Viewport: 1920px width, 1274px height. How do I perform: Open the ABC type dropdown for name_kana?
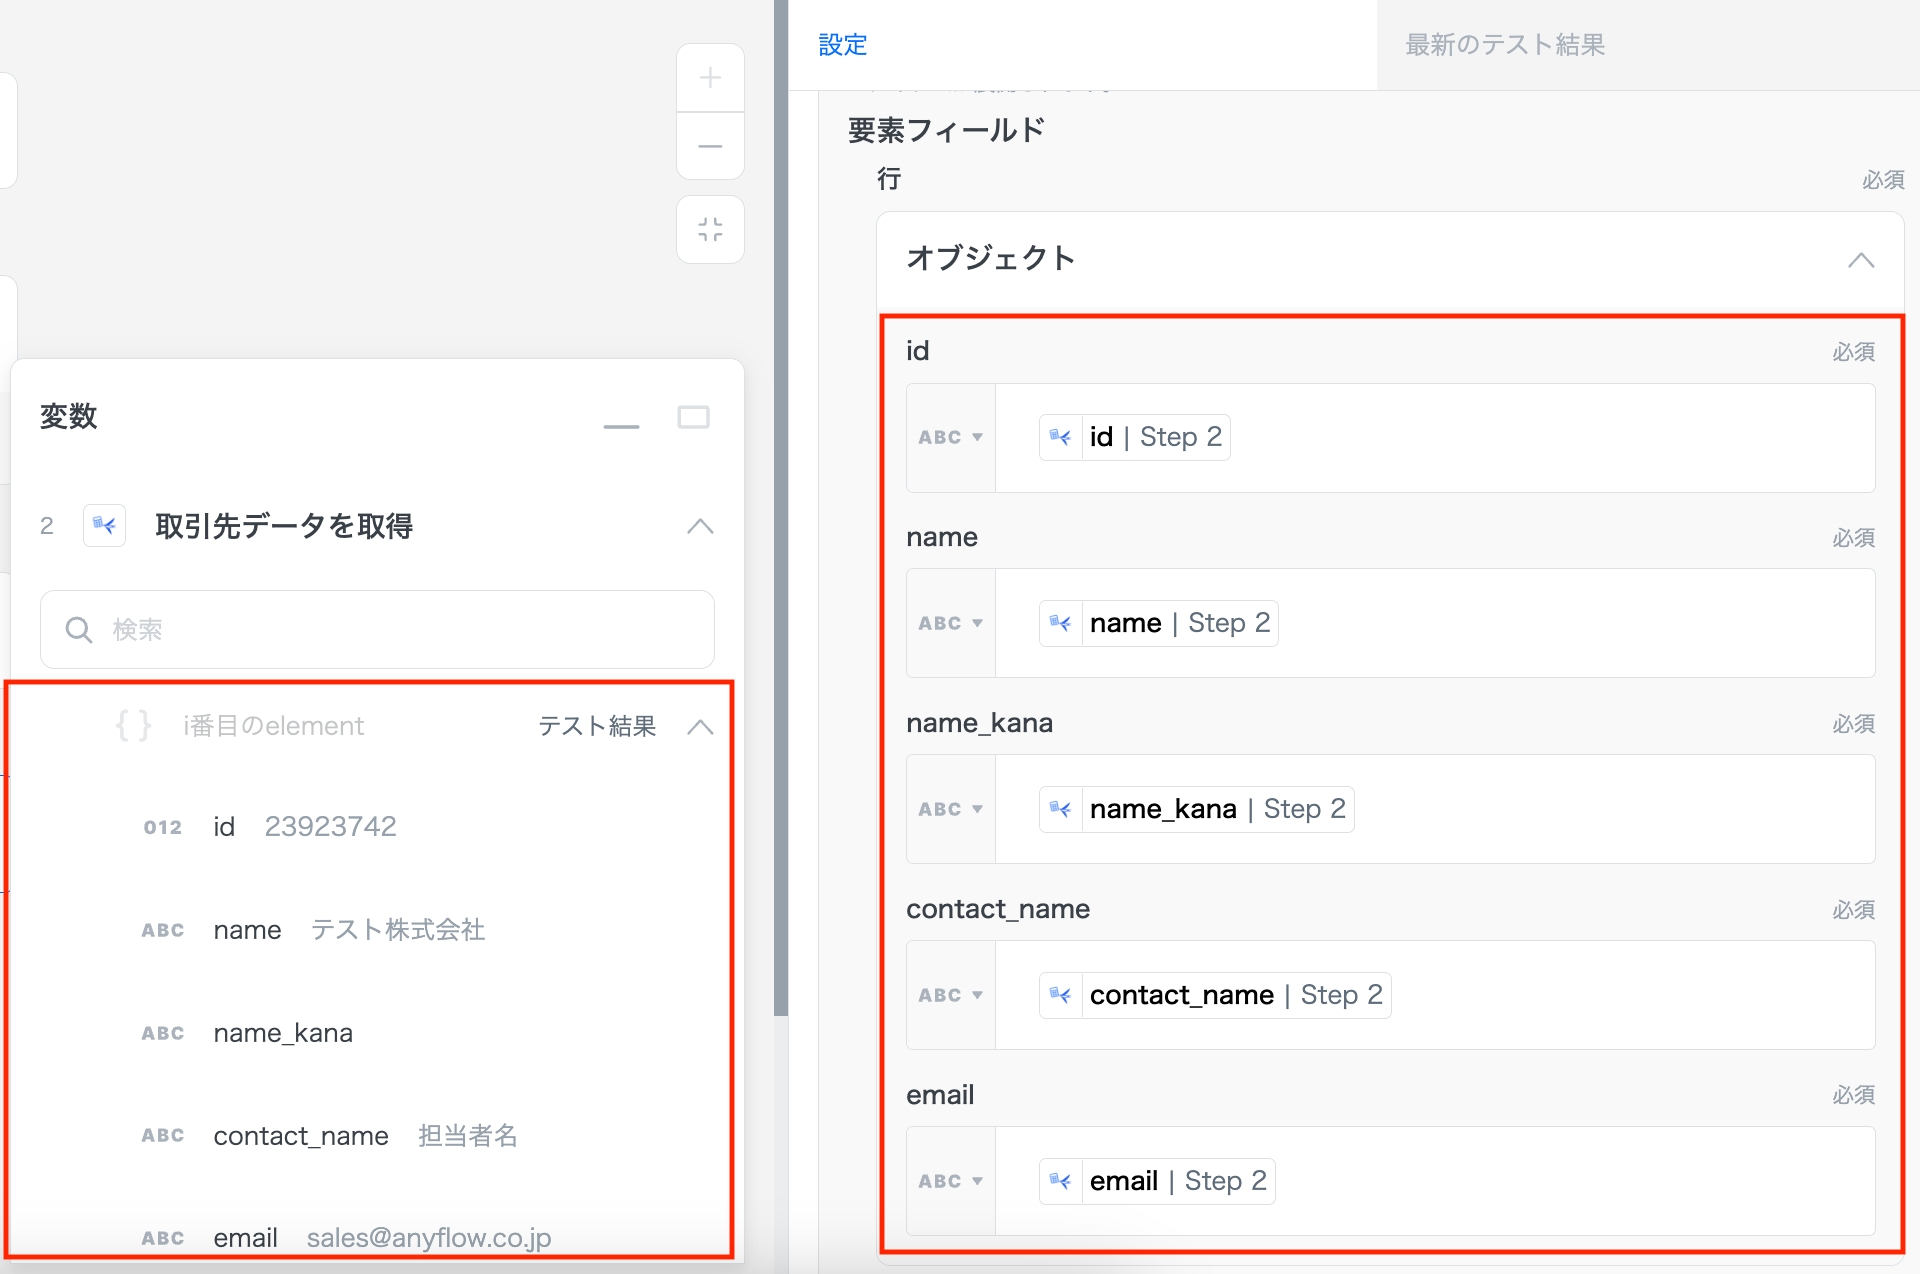950,810
